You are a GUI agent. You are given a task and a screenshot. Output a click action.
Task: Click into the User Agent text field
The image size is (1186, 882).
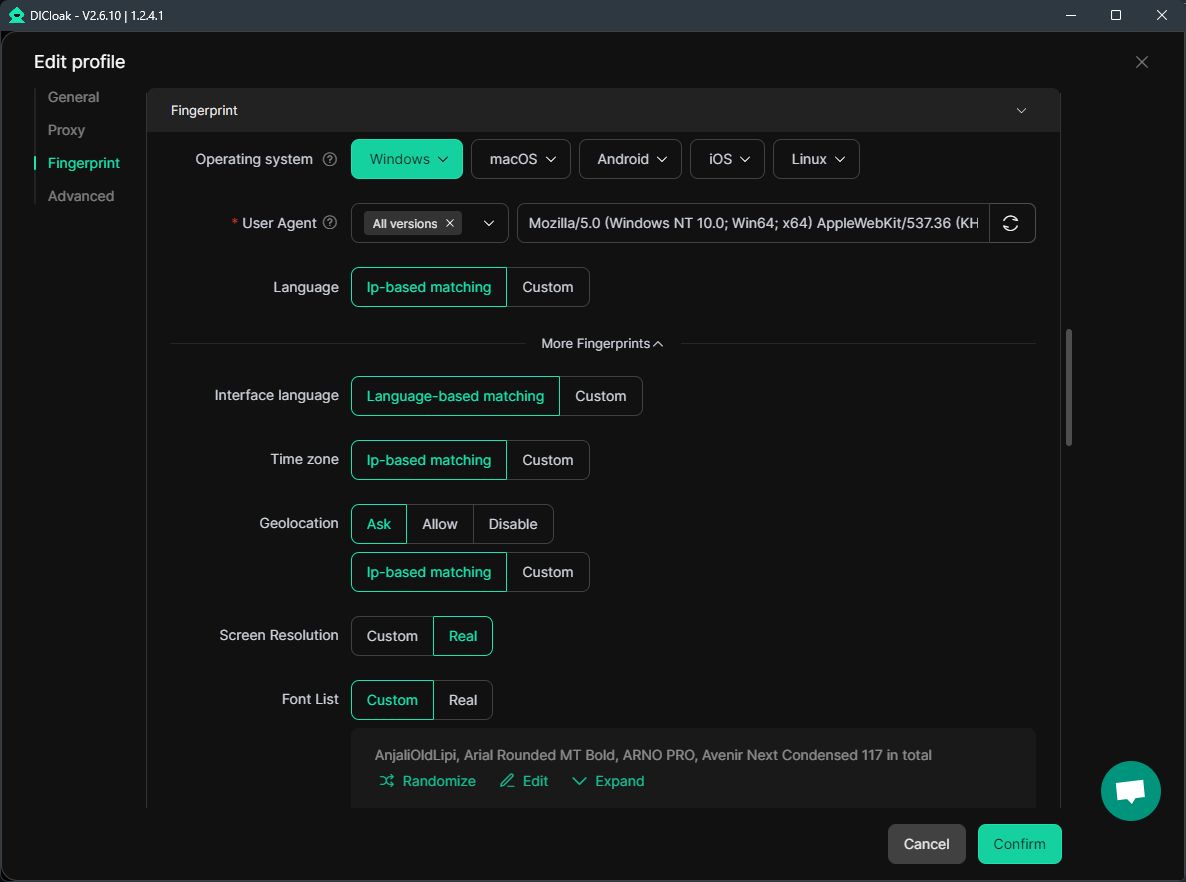(x=753, y=223)
